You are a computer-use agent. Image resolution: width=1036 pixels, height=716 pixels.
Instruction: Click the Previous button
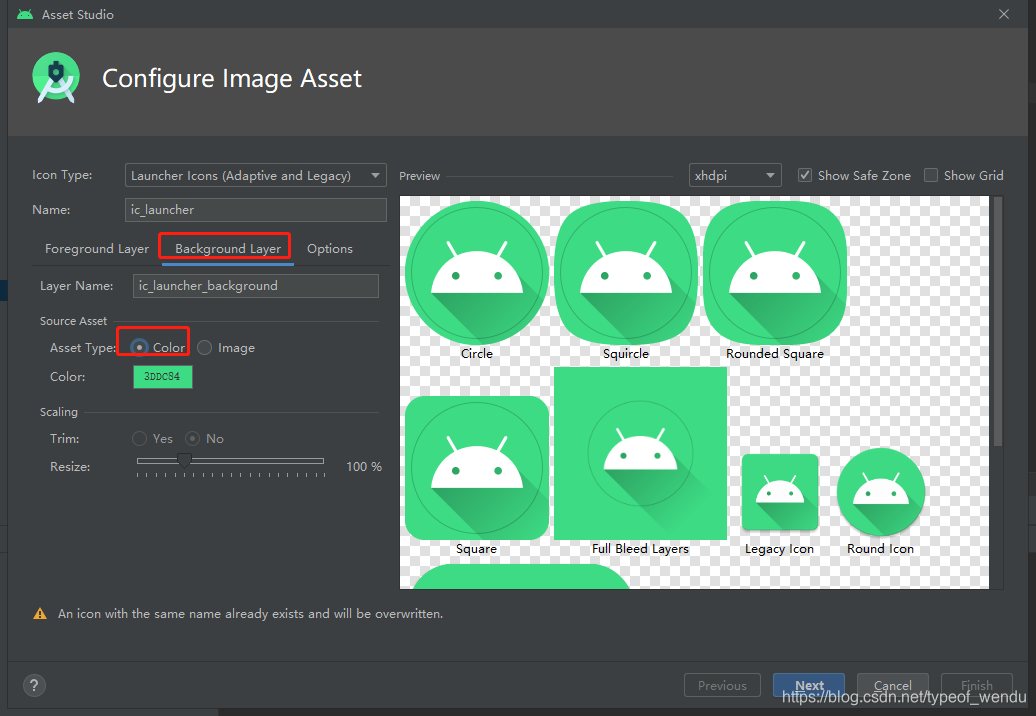[722, 685]
